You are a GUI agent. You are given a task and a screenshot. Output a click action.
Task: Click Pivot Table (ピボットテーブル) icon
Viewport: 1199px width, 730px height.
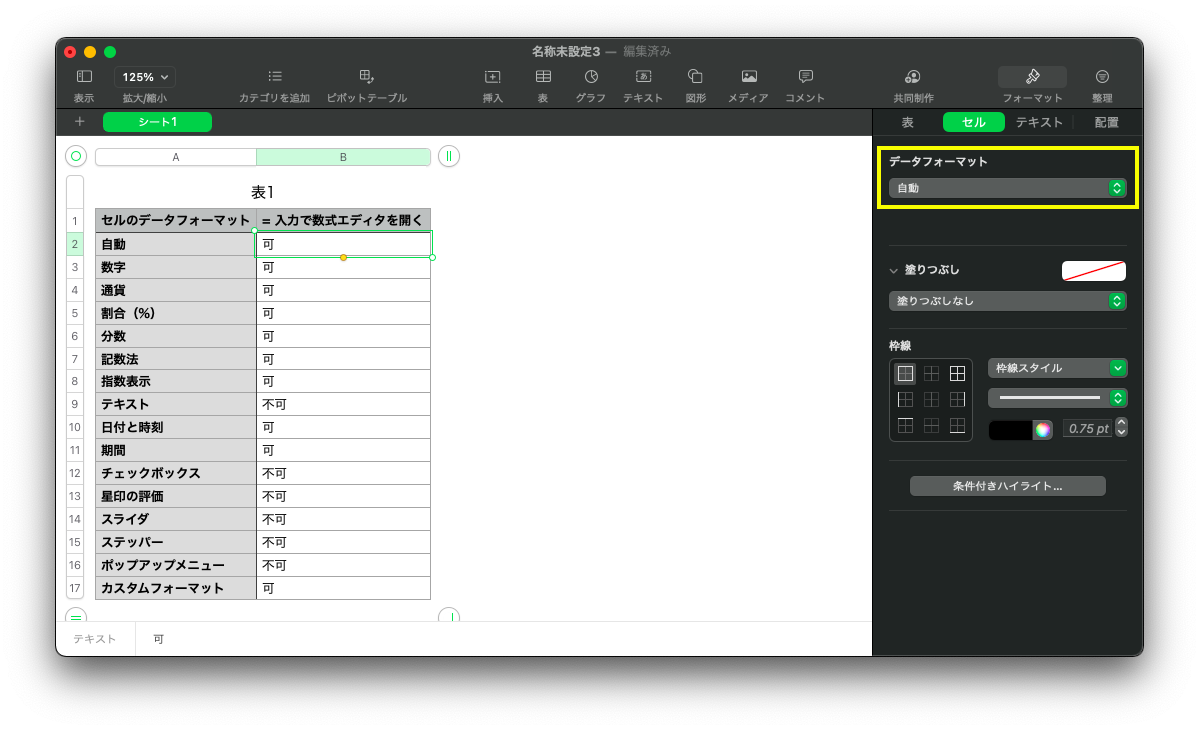click(366, 77)
